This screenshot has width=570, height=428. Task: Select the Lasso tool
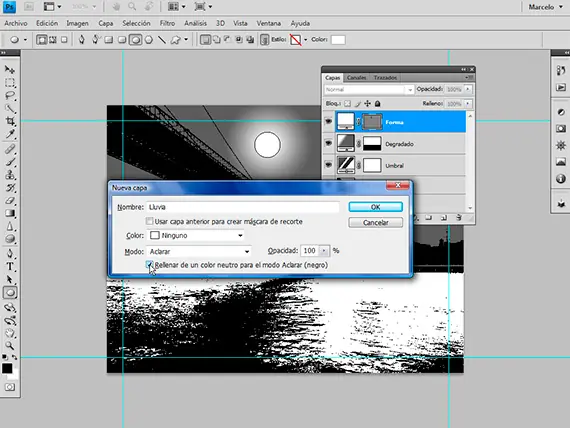[x=10, y=96]
